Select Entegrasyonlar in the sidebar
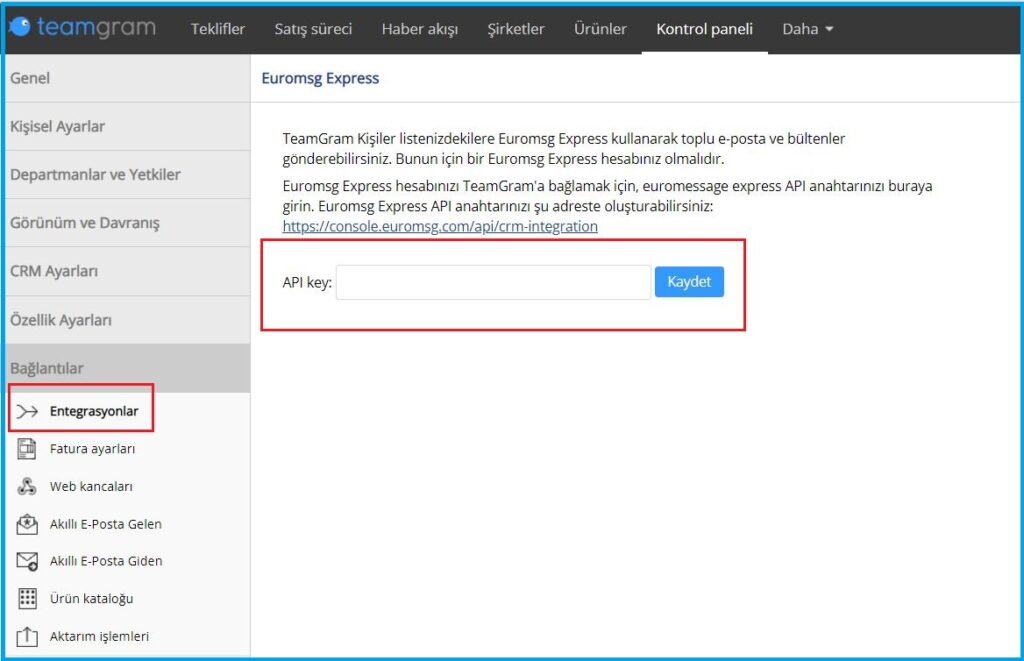The width and height of the screenshot is (1024, 661). coord(93,411)
